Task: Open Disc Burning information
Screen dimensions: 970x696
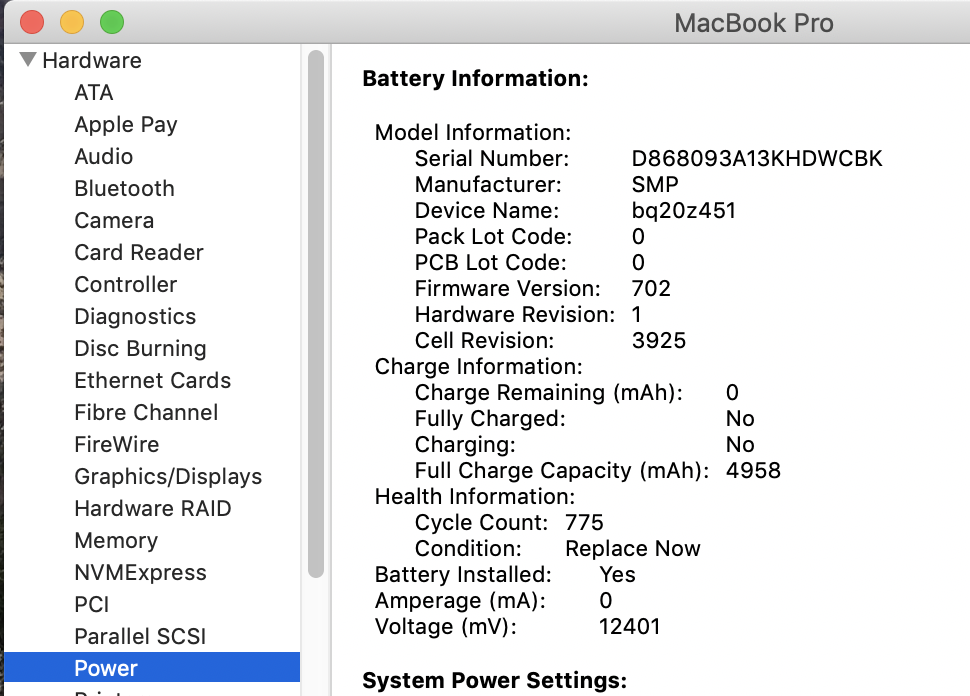Action: [x=140, y=349]
